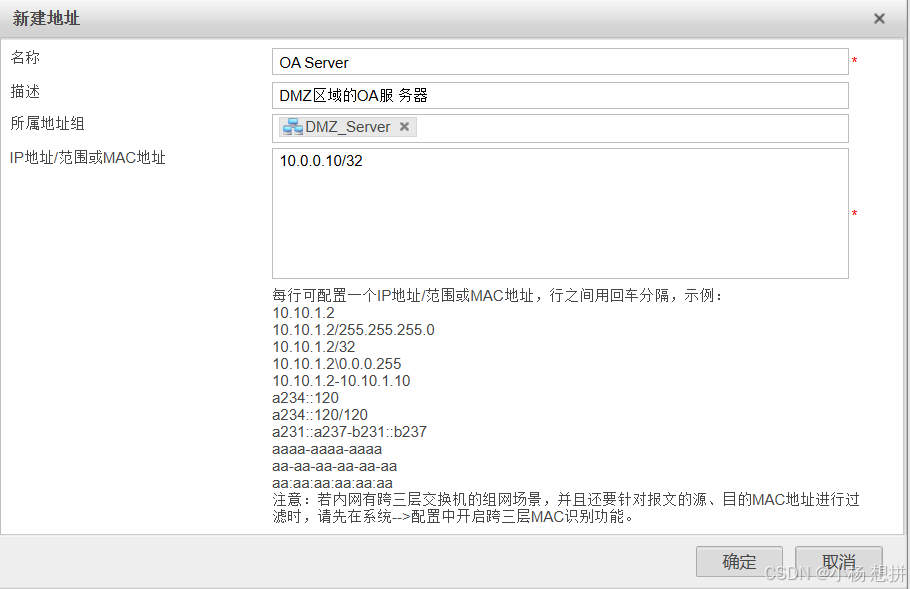Remove the DMZ_Server tag with its x
The height and width of the screenshot is (589, 910).
pyautogui.click(x=405, y=127)
